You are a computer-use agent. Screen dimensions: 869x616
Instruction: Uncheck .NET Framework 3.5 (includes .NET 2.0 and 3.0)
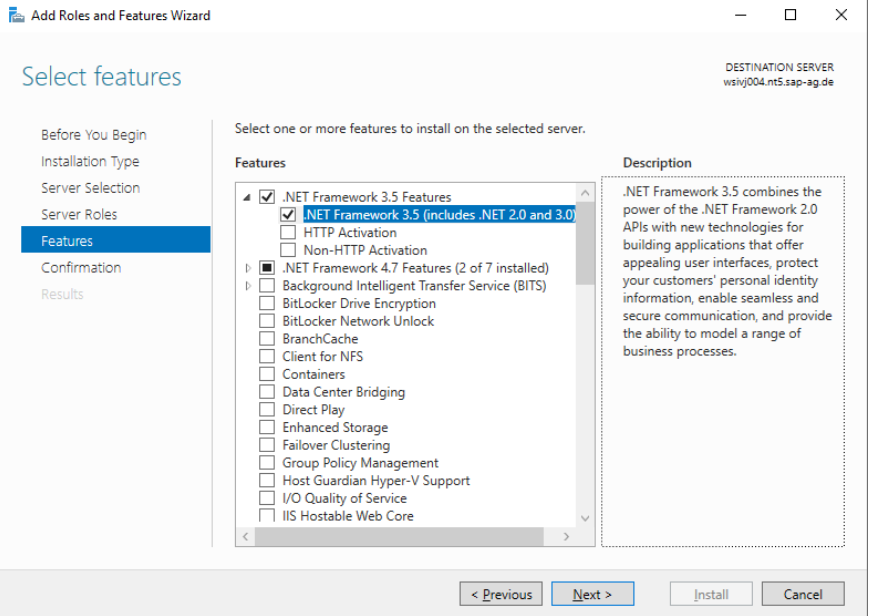click(x=287, y=214)
